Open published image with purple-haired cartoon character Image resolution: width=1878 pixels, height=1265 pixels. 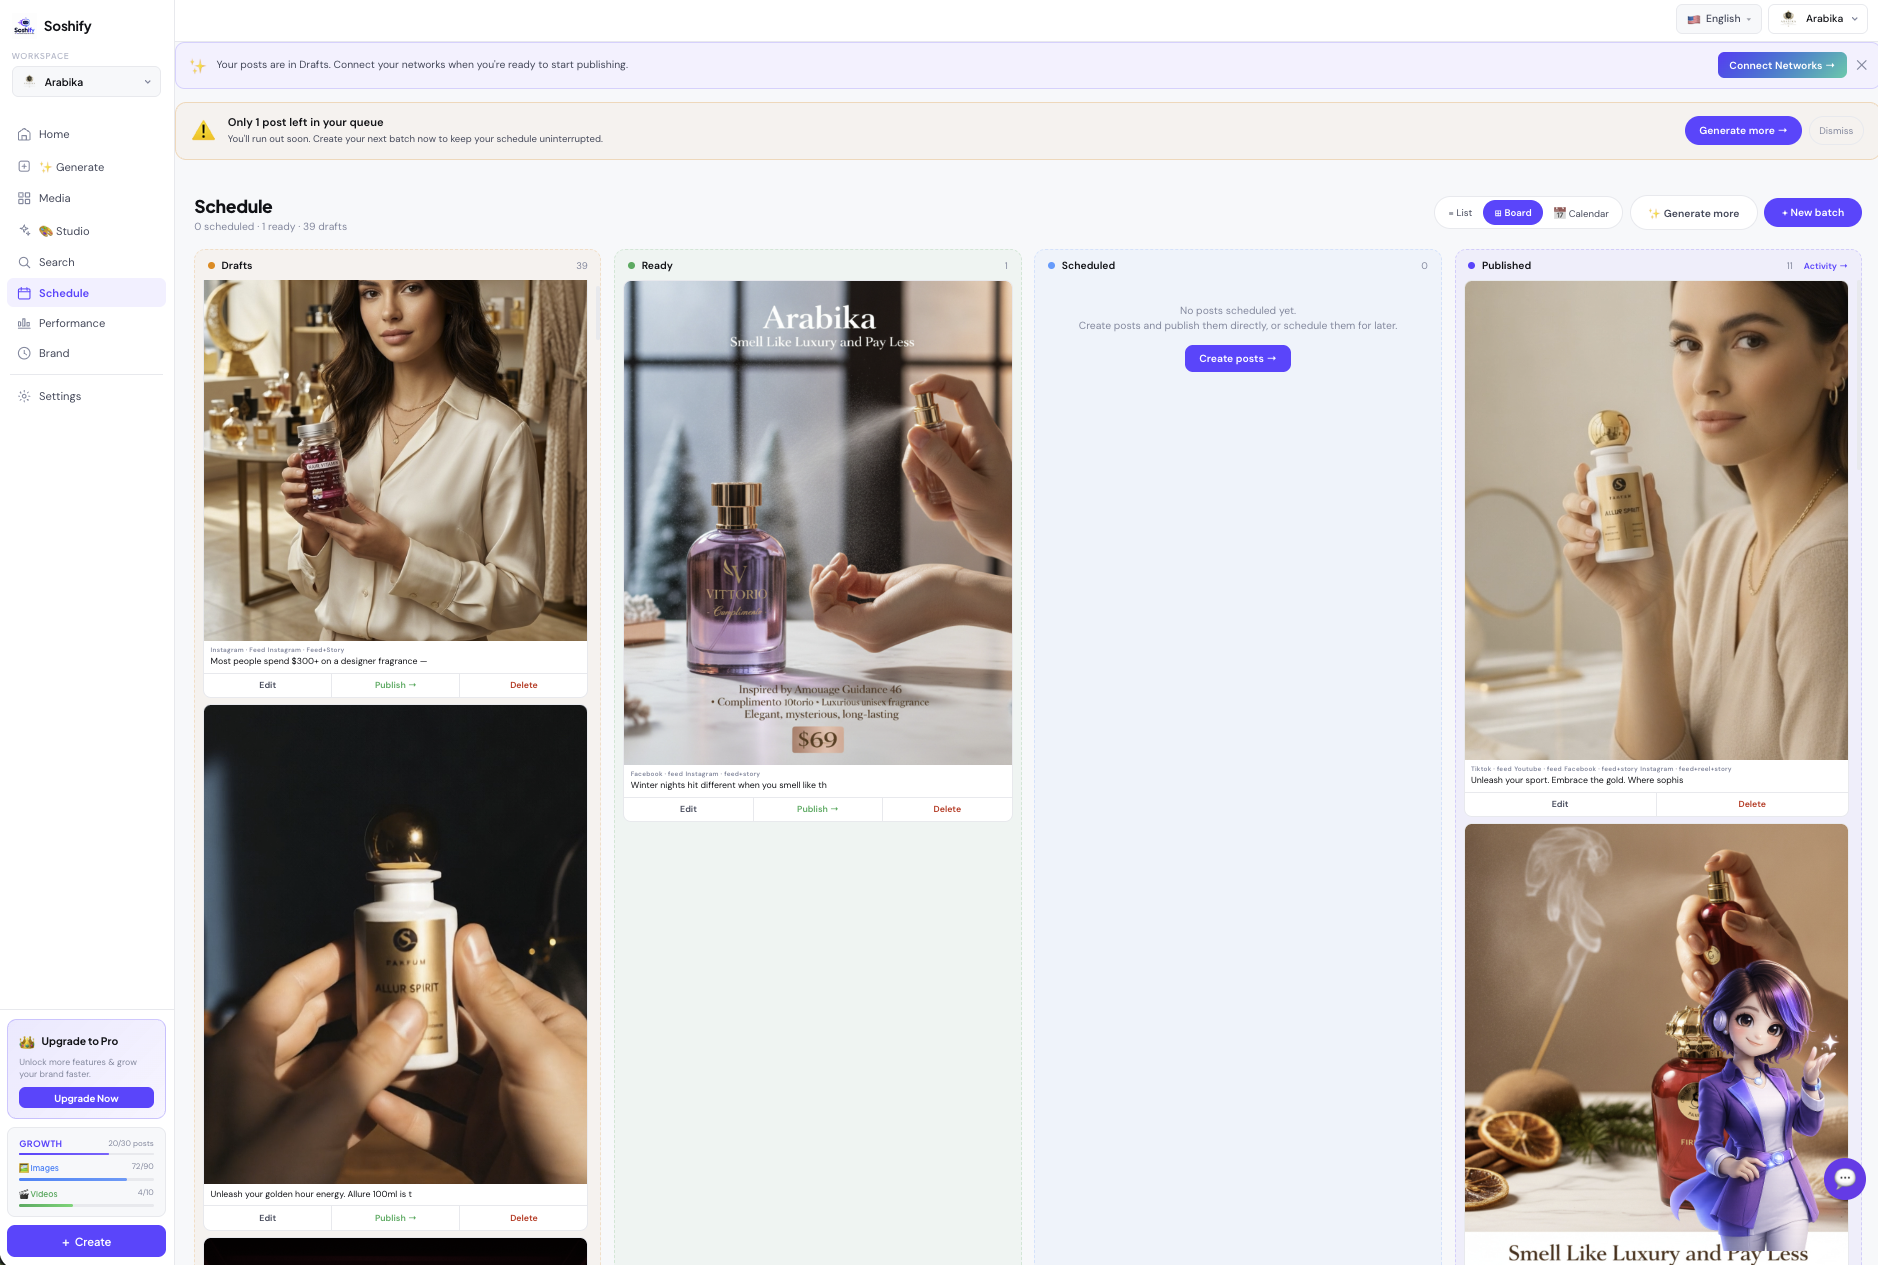click(1656, 1044)
